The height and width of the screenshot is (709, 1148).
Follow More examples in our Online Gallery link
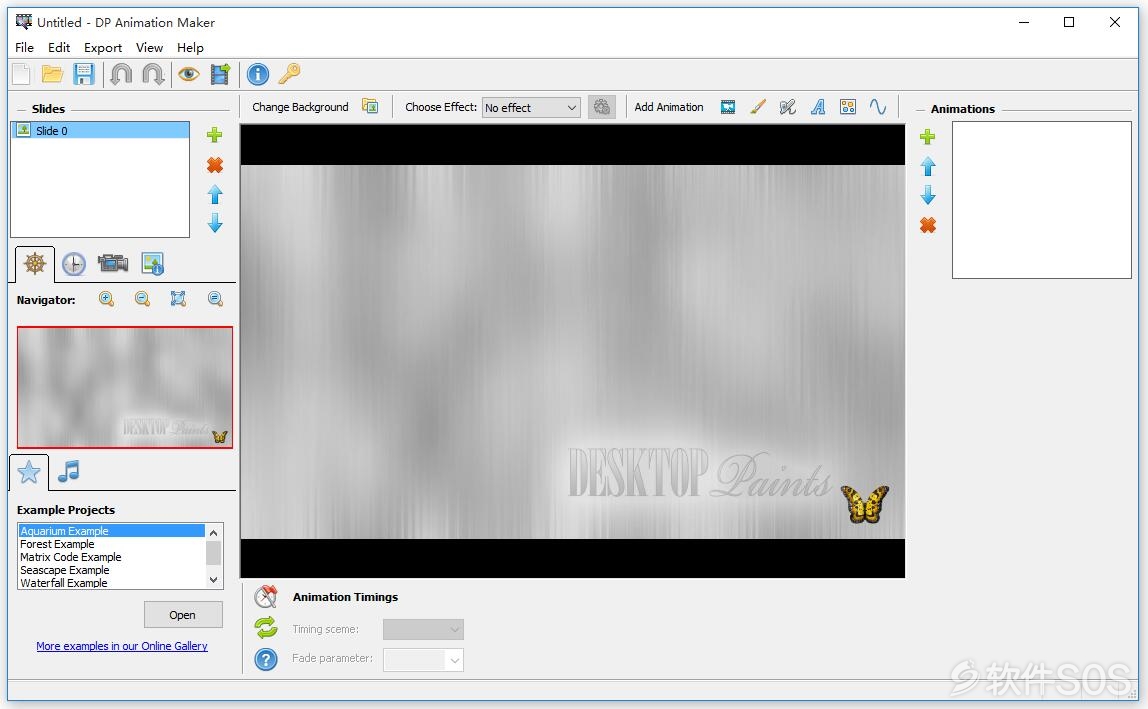(122, 646)
